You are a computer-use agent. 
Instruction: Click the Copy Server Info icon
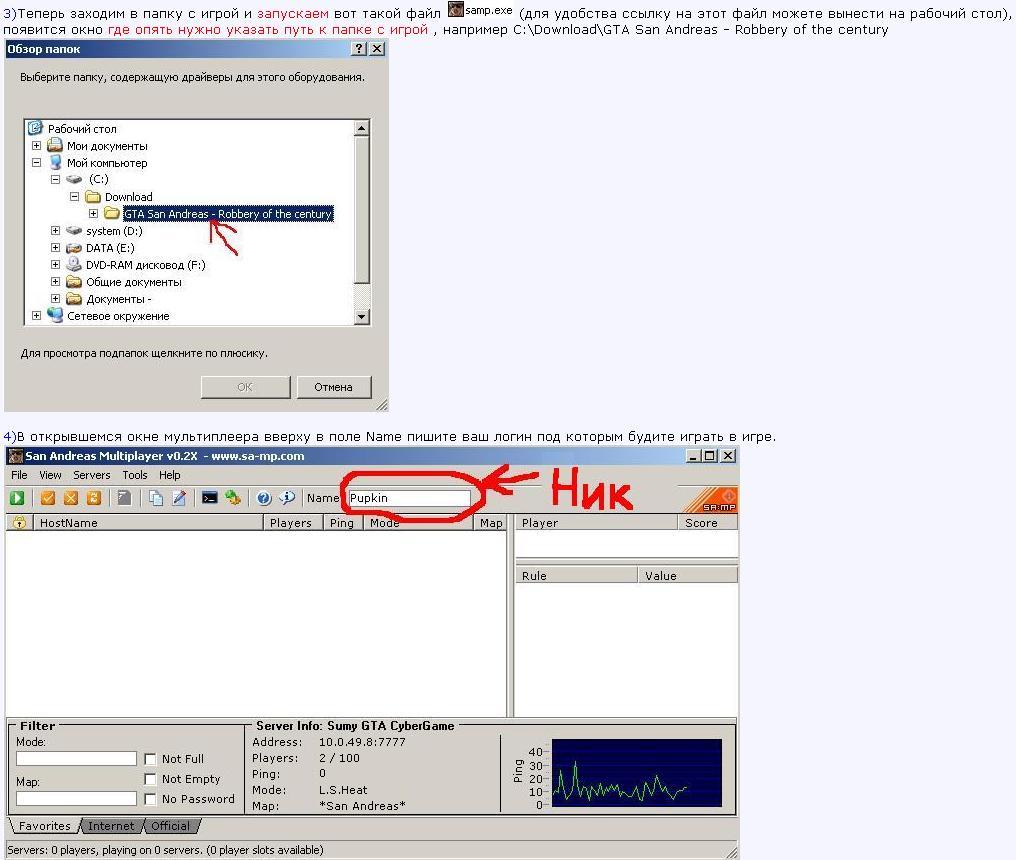[156, 498]
